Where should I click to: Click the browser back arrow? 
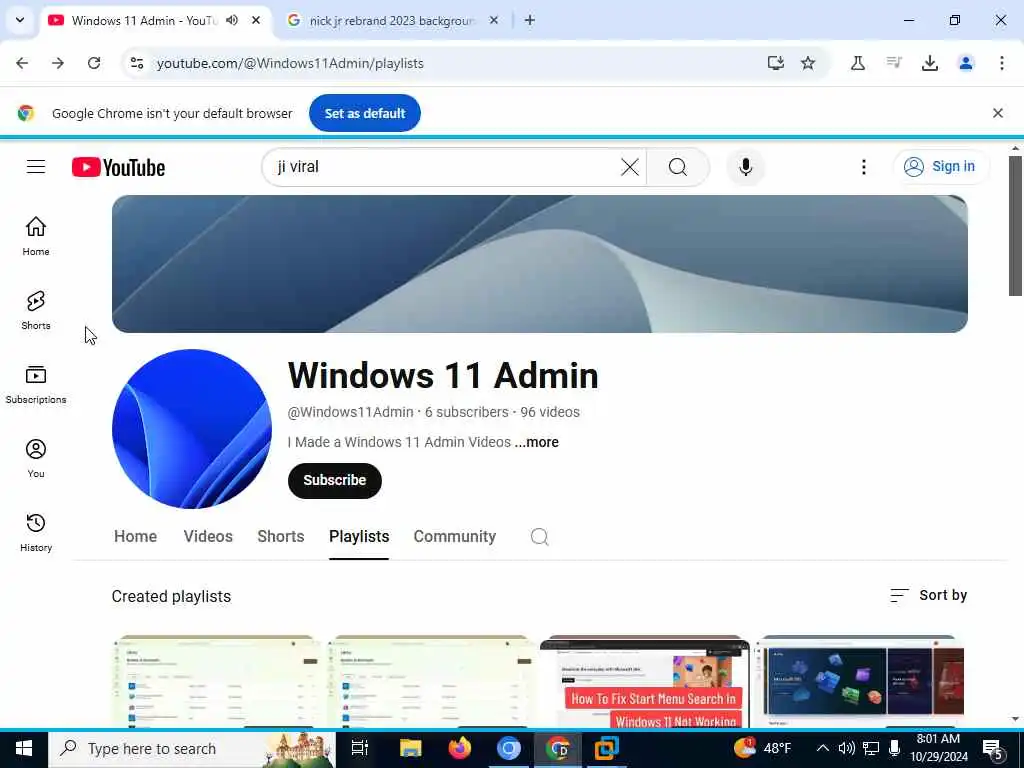coord(22,63)
